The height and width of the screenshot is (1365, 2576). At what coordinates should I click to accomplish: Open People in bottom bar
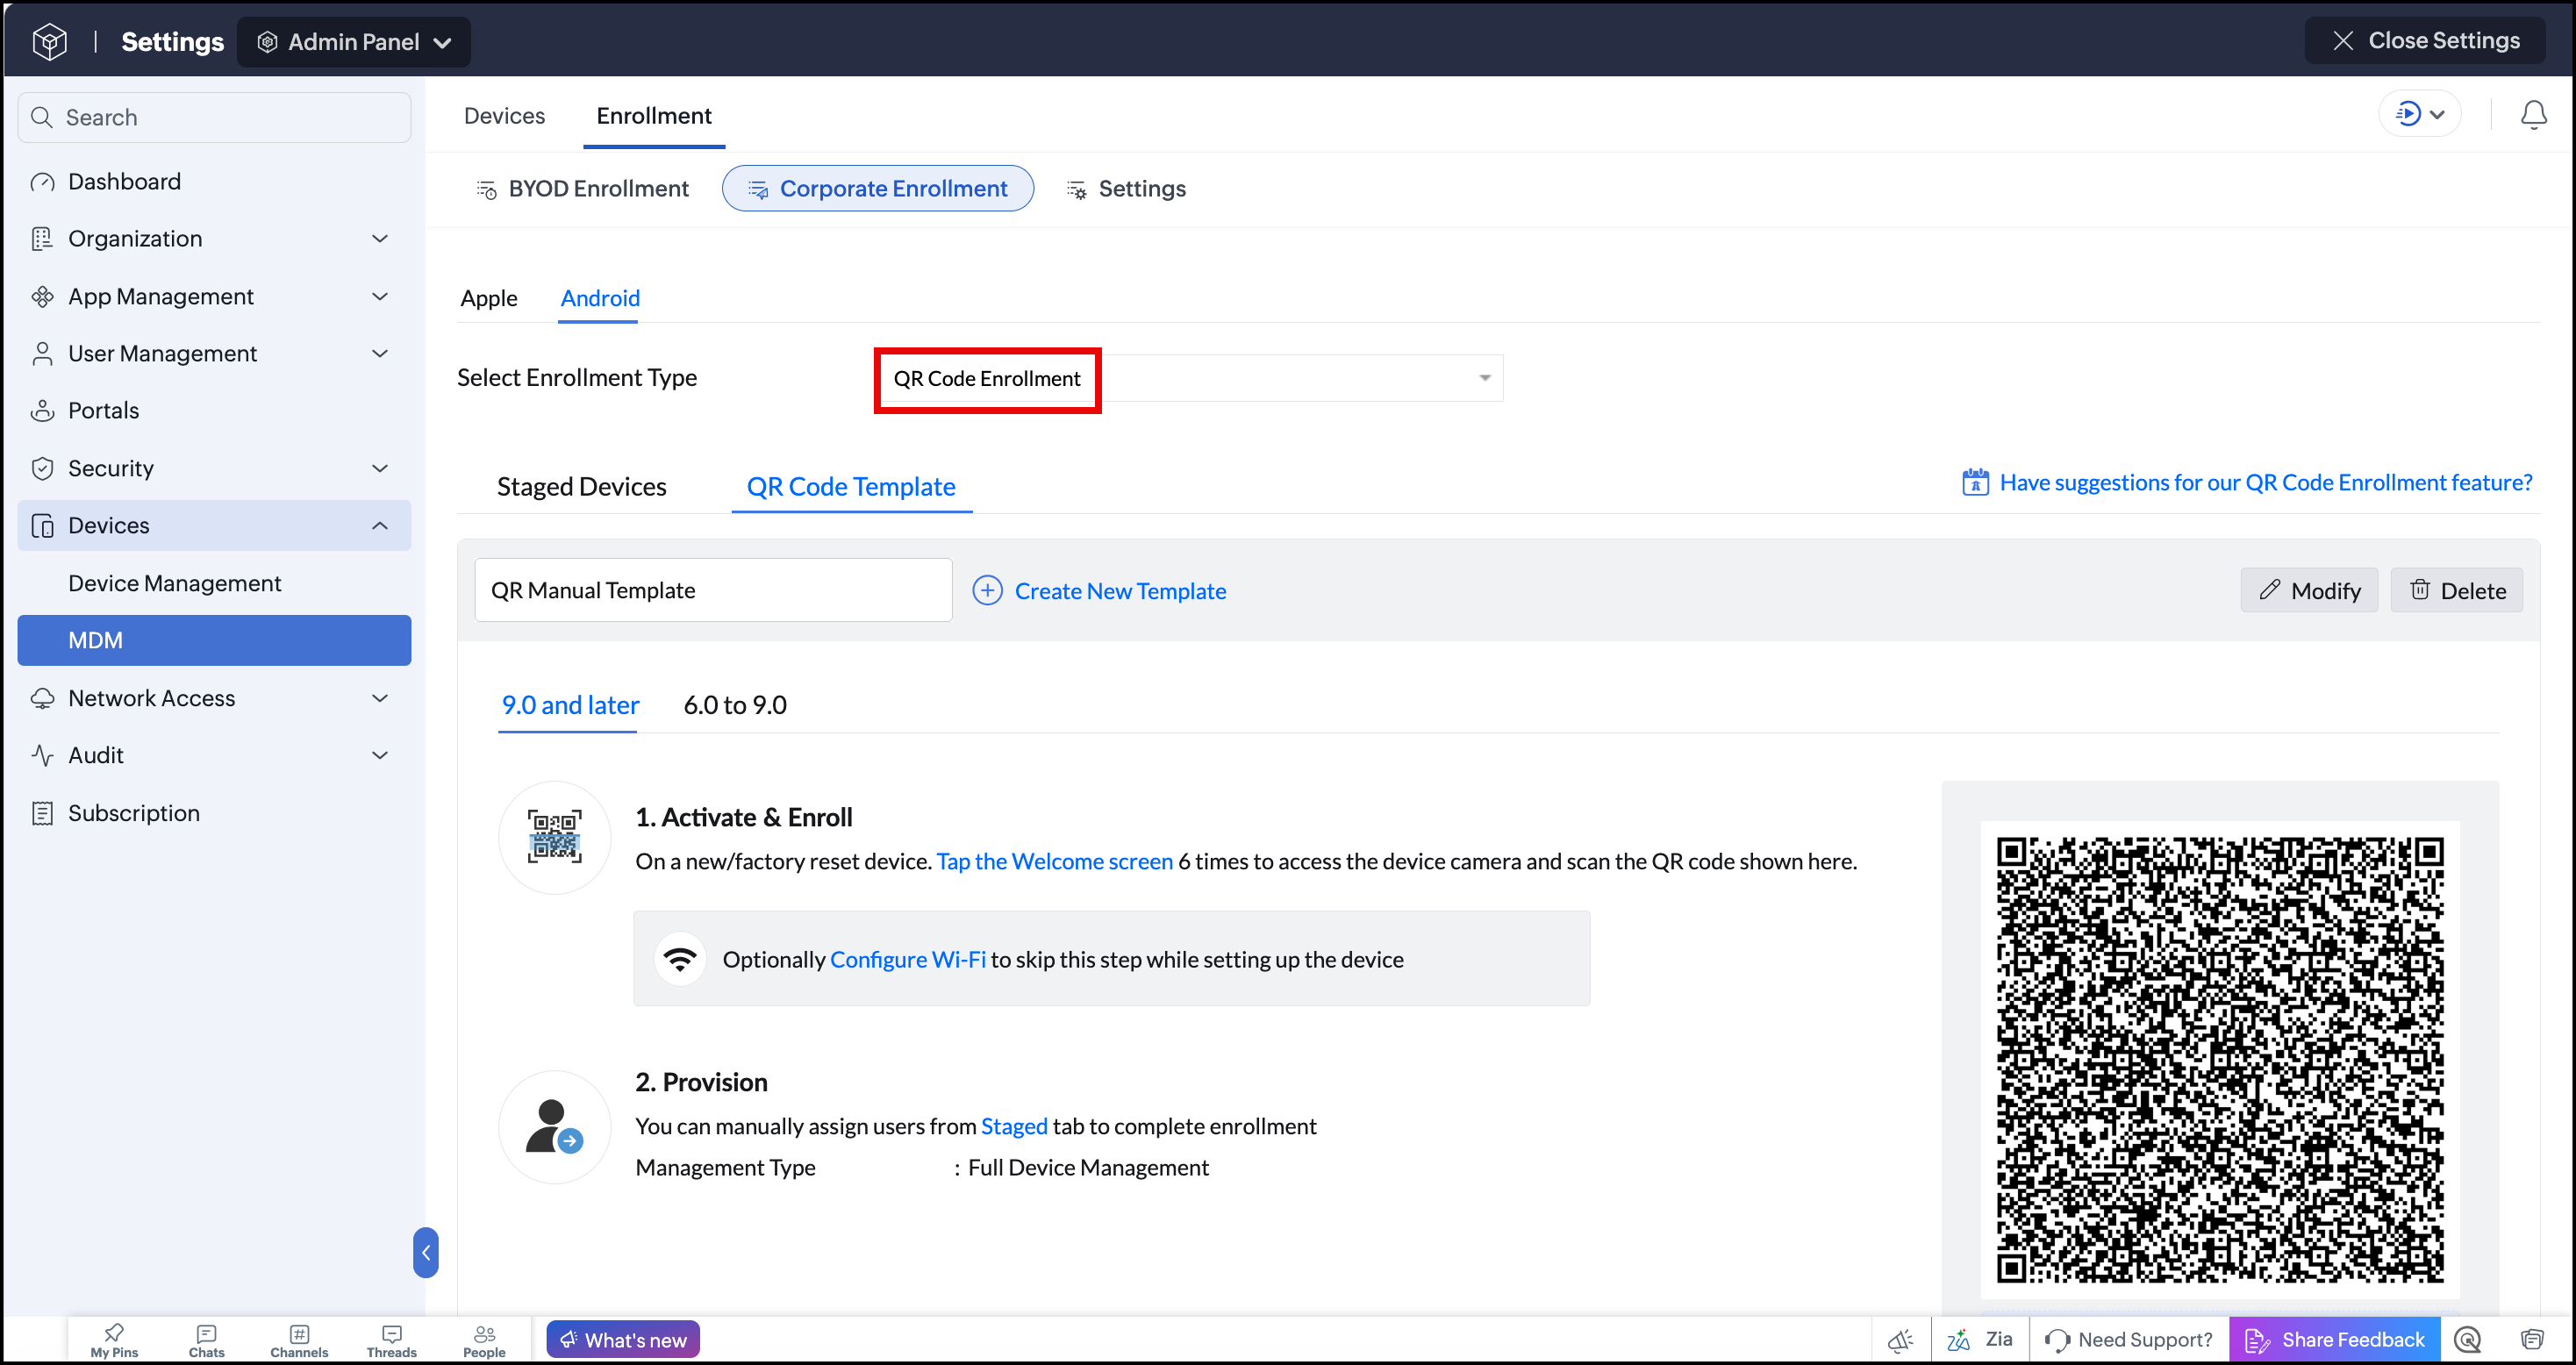(x=484, y=1340)
